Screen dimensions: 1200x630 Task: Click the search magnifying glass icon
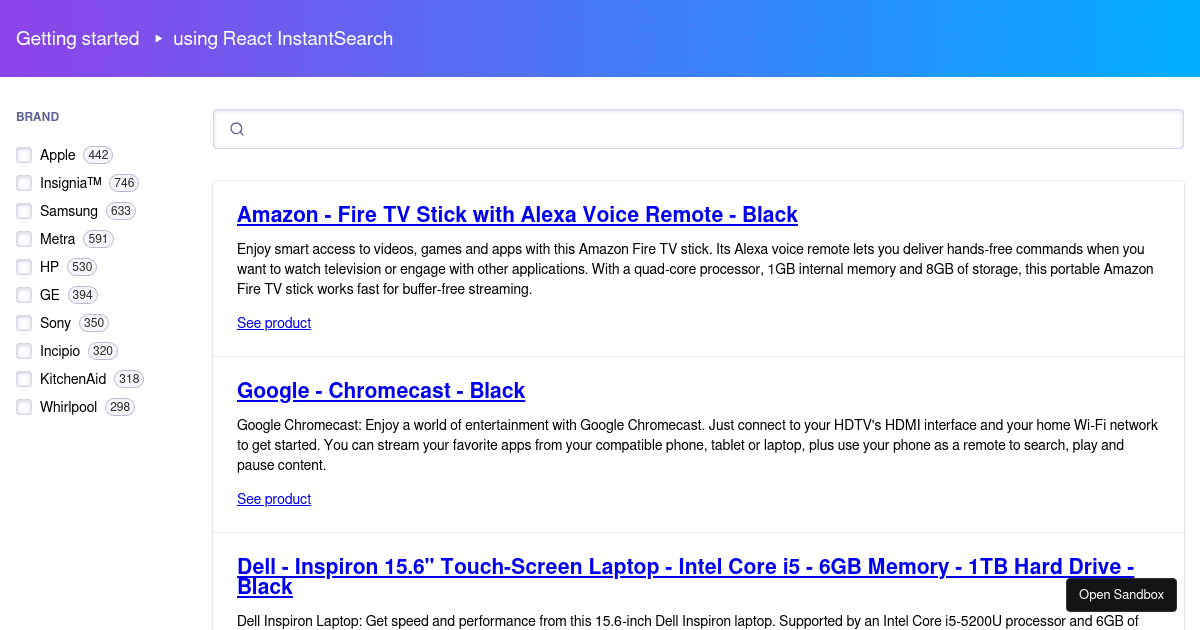(x=237, y=129)
